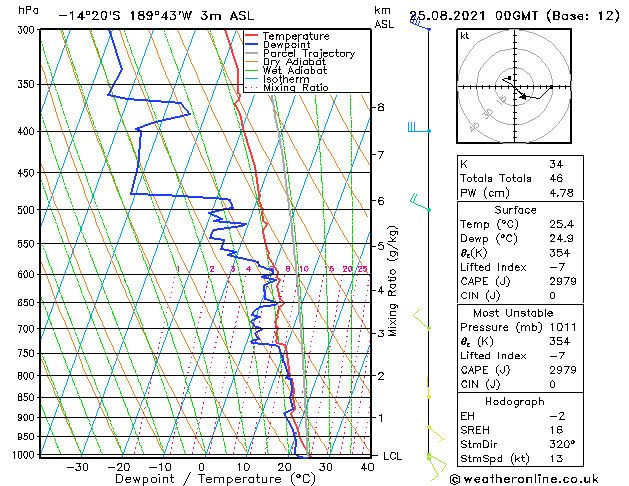Click the yellow wind marker at 850 hPa

(428, 393)
